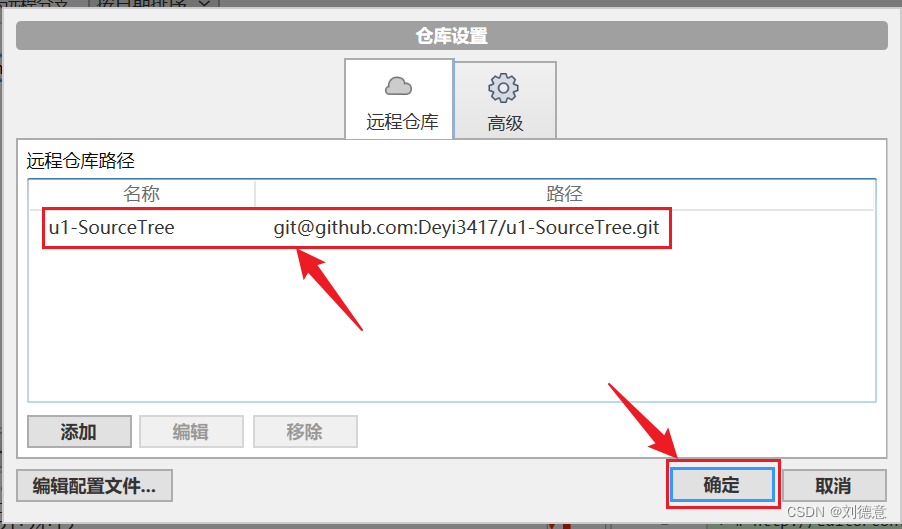Click the 添加 button to add a remote
902x529 pixels.
[79, 431]
